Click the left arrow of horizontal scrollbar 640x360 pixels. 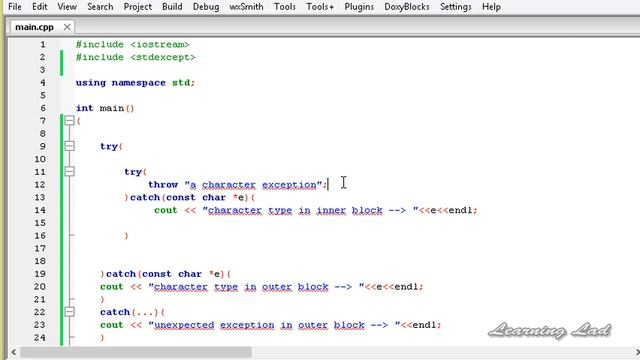(x=13, y=352)
